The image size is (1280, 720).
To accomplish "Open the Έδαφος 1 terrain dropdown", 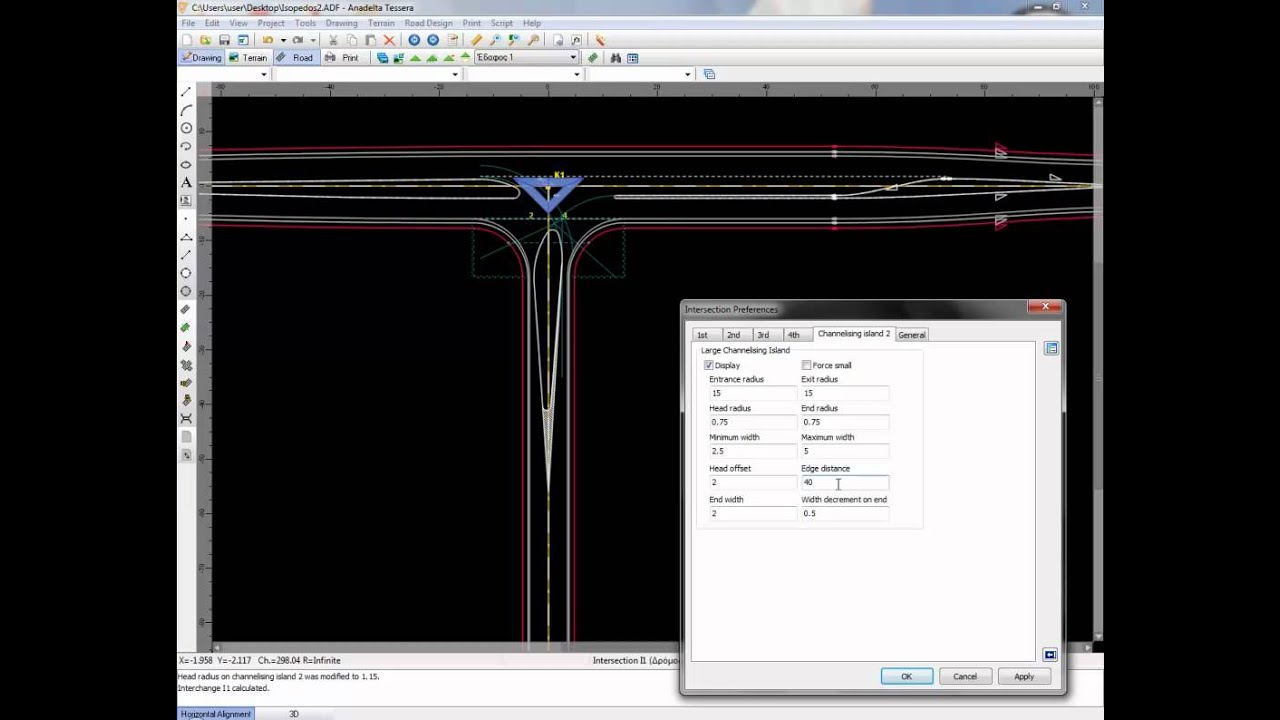I will pos(573,57).
